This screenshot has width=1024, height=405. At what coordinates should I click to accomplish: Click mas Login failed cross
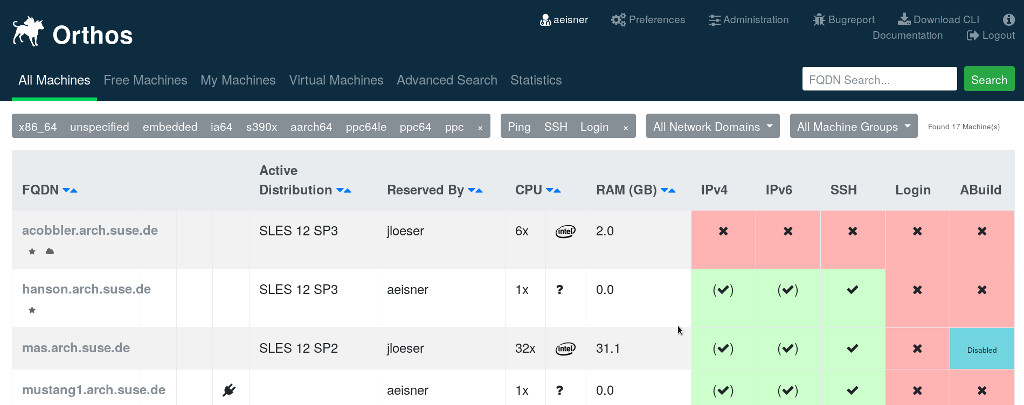pos(918,349)
